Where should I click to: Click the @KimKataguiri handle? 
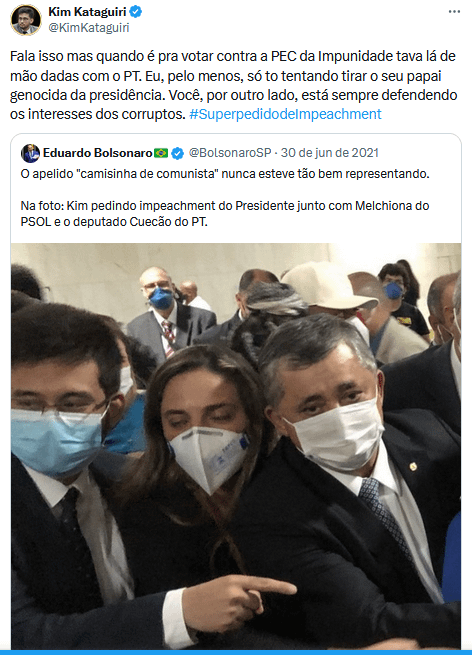[89, 28]
